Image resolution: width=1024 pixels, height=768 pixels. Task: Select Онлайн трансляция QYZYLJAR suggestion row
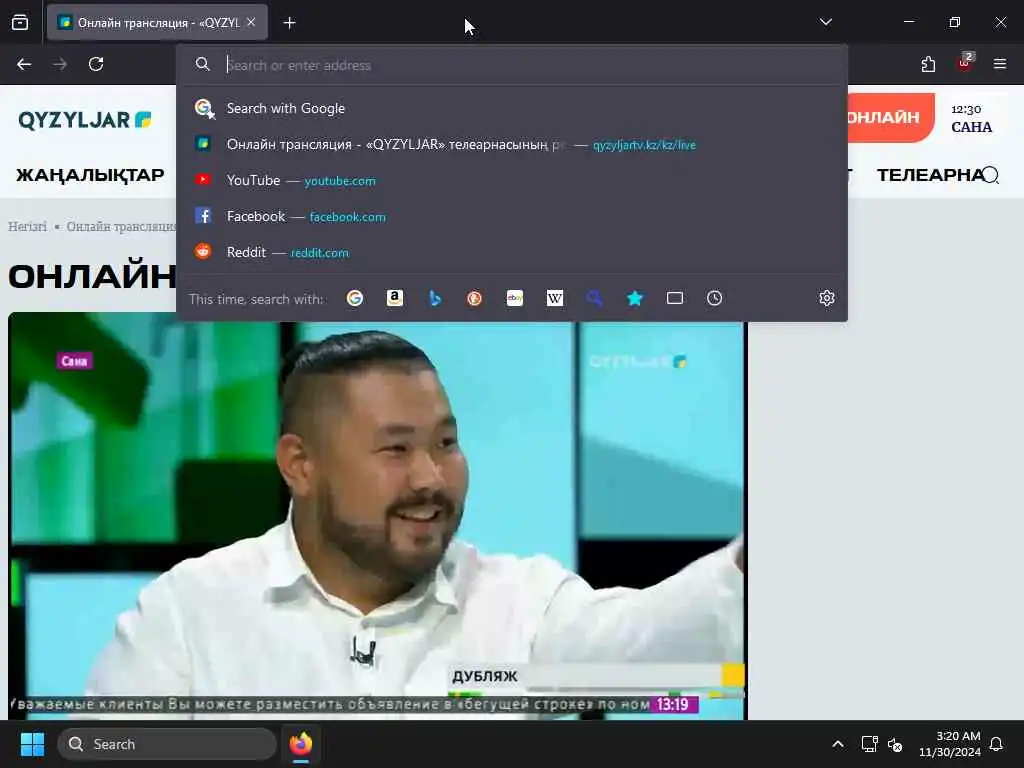[x=512, y=144]
